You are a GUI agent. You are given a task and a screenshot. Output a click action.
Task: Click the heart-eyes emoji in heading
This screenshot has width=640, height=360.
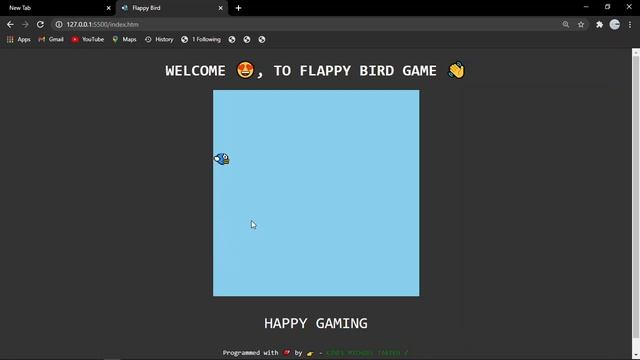click(x=245, y=70)
